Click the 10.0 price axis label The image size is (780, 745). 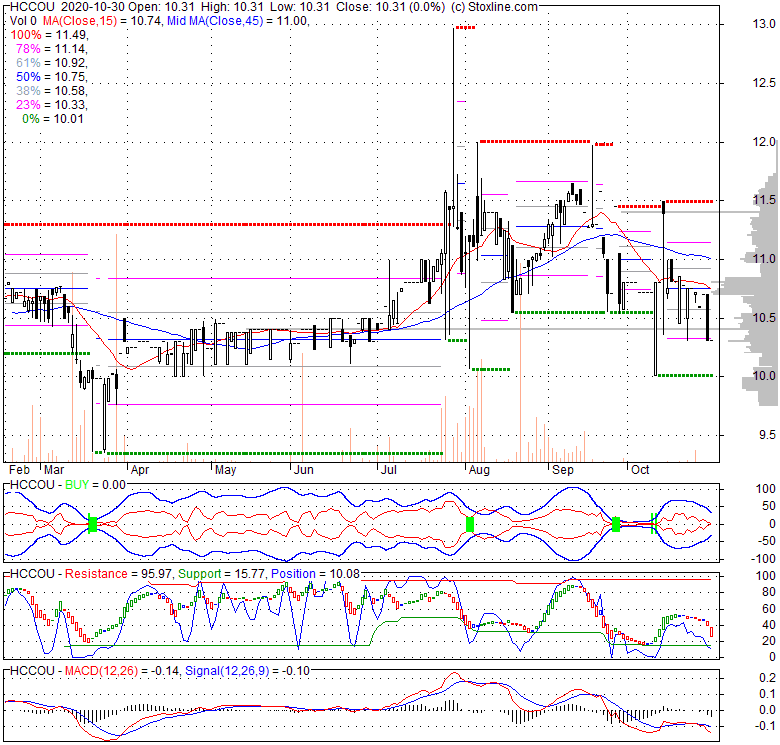click(764, 375)
